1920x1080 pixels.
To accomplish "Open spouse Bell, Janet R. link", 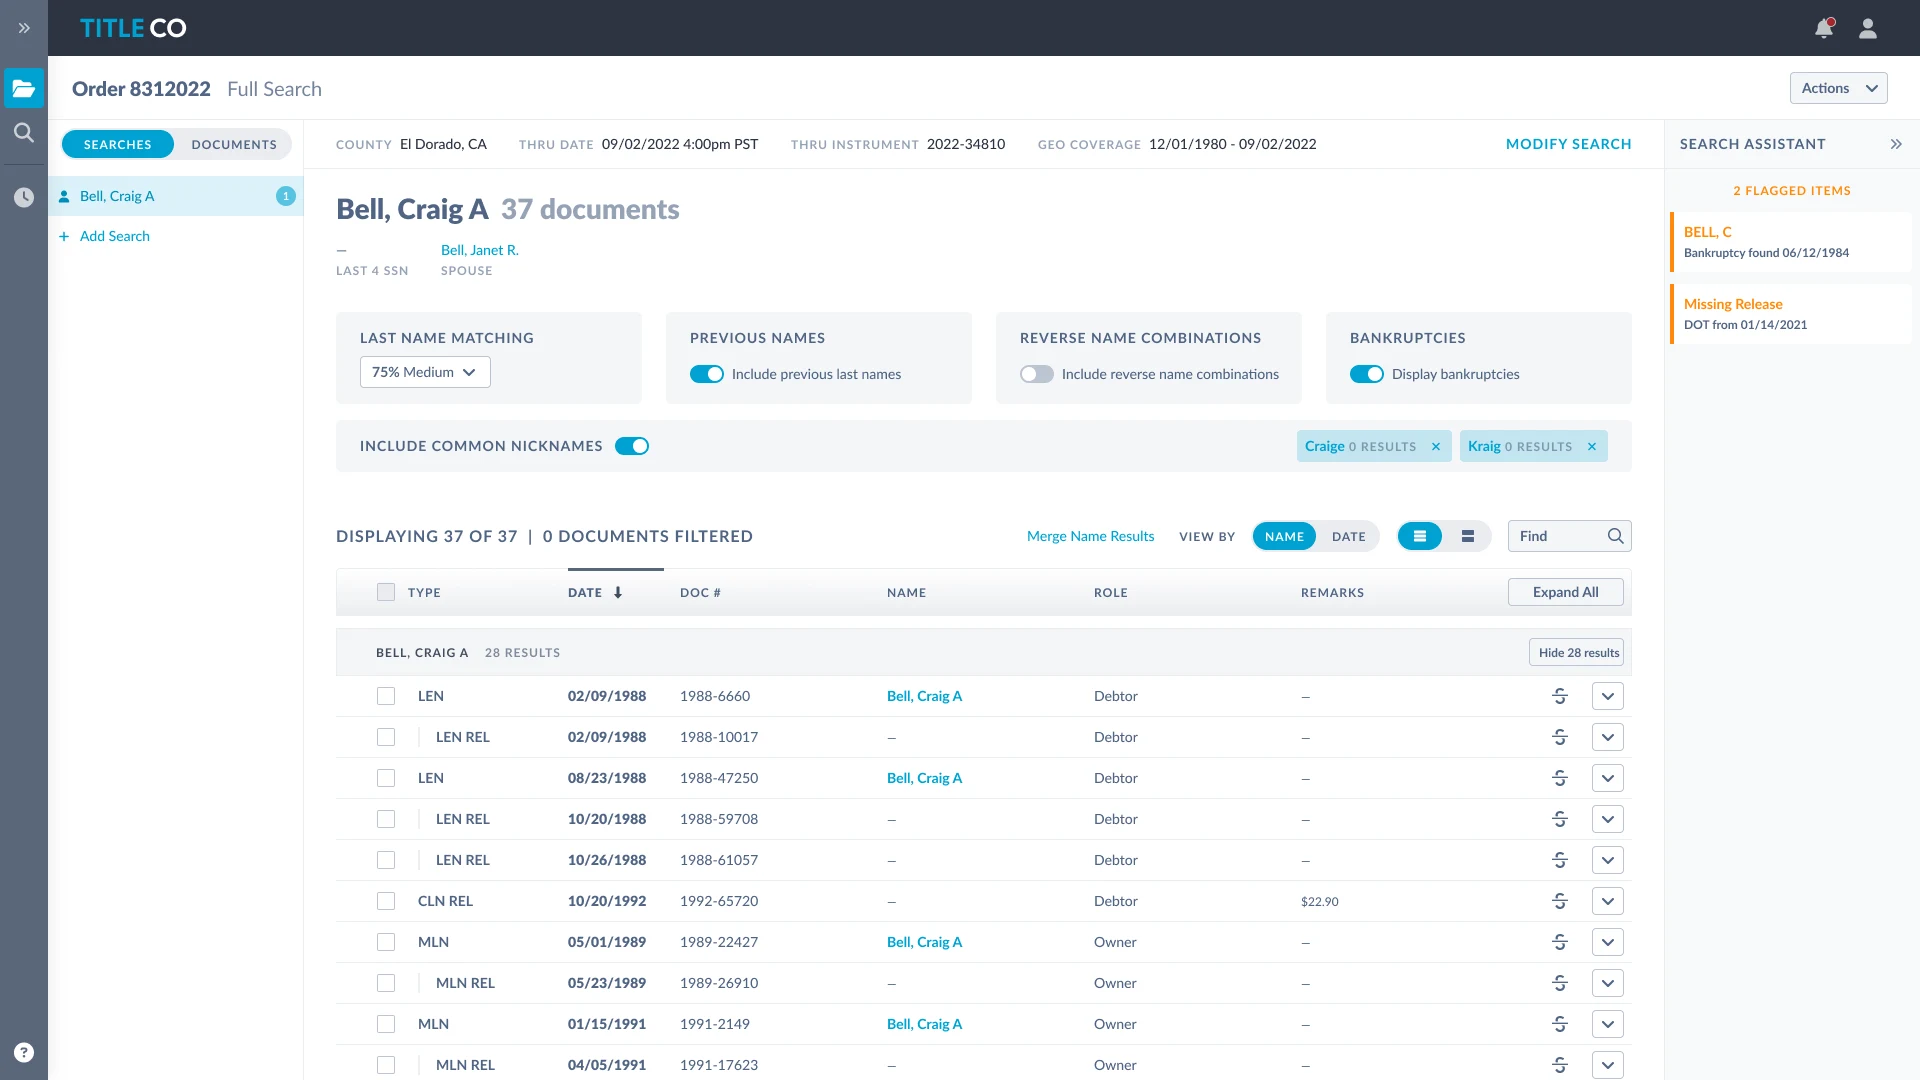I will click(480, 250).
